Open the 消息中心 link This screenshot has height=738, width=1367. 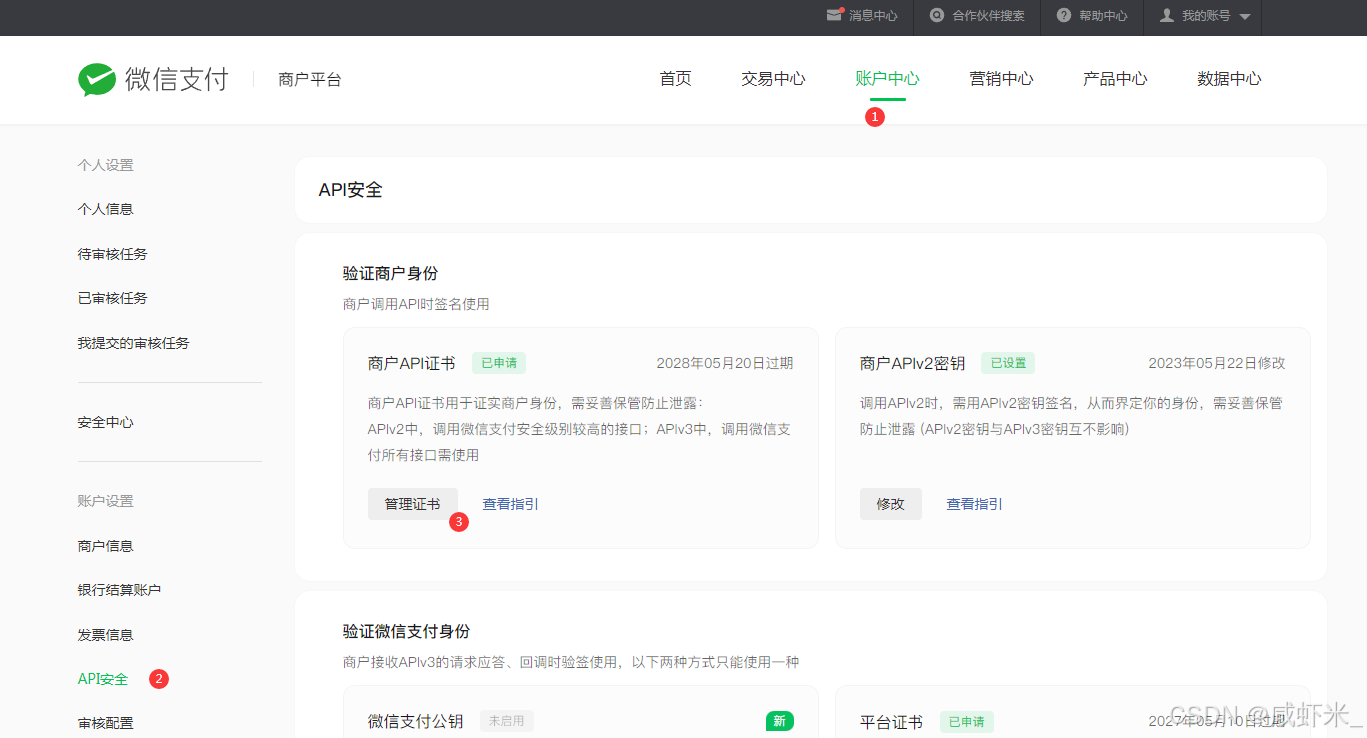tap(873, 16)
